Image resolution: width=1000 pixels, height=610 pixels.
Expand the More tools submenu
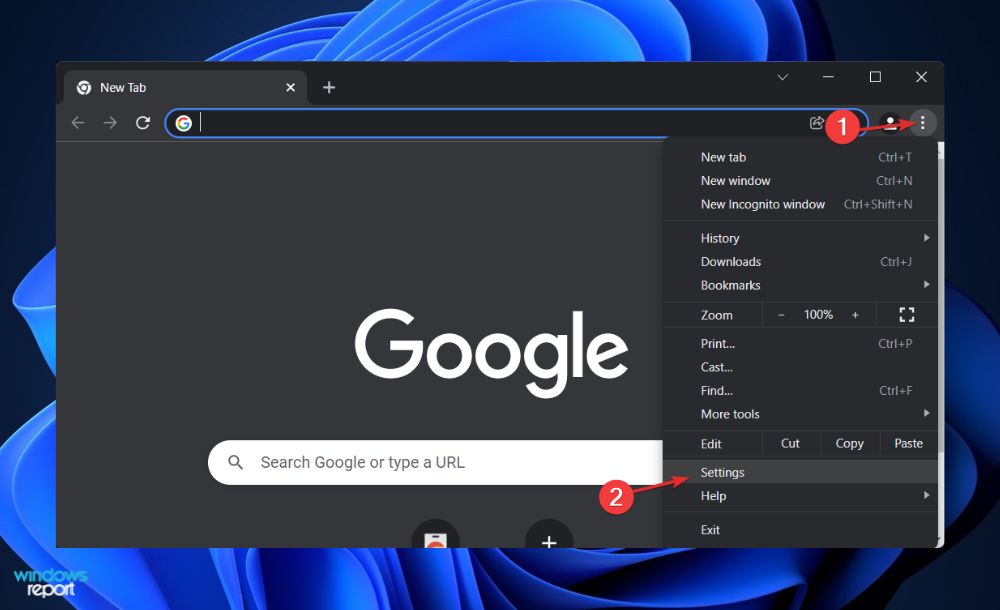click(x=800, y=414)
